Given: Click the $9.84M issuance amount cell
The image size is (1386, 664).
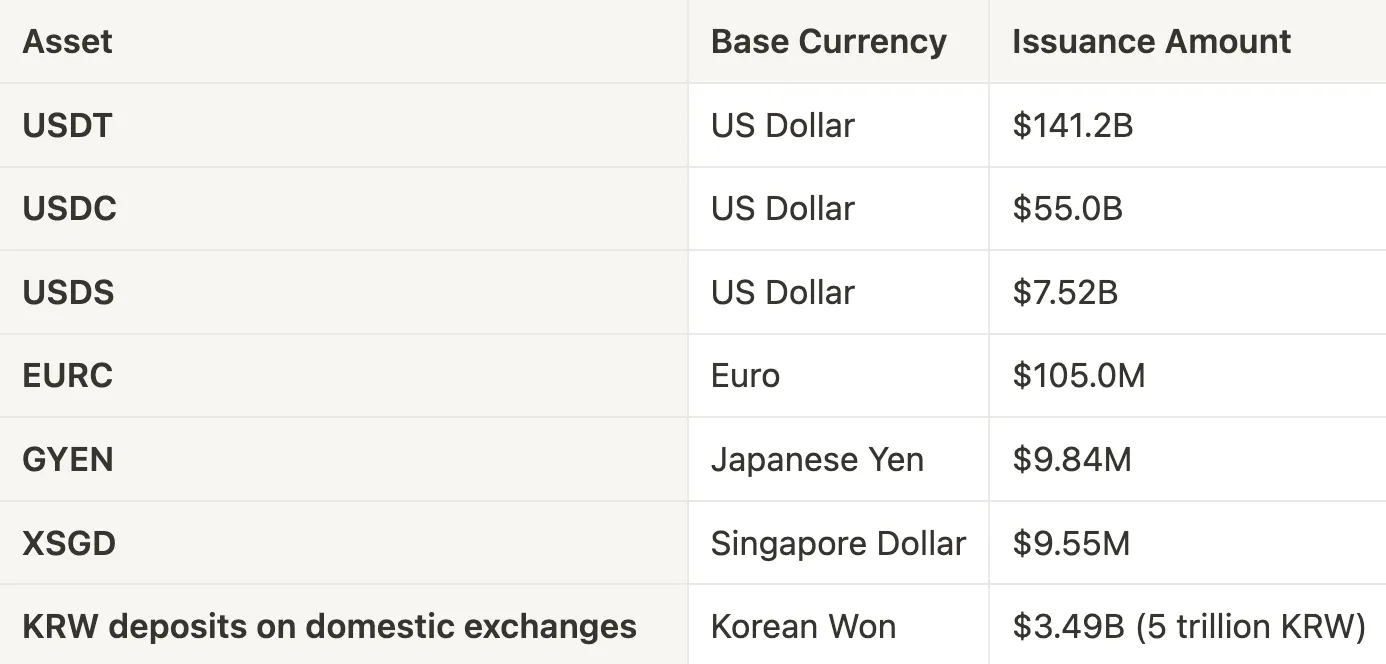Looking at the screenshot, I should pyautogui.click(x=1187, y=459).
